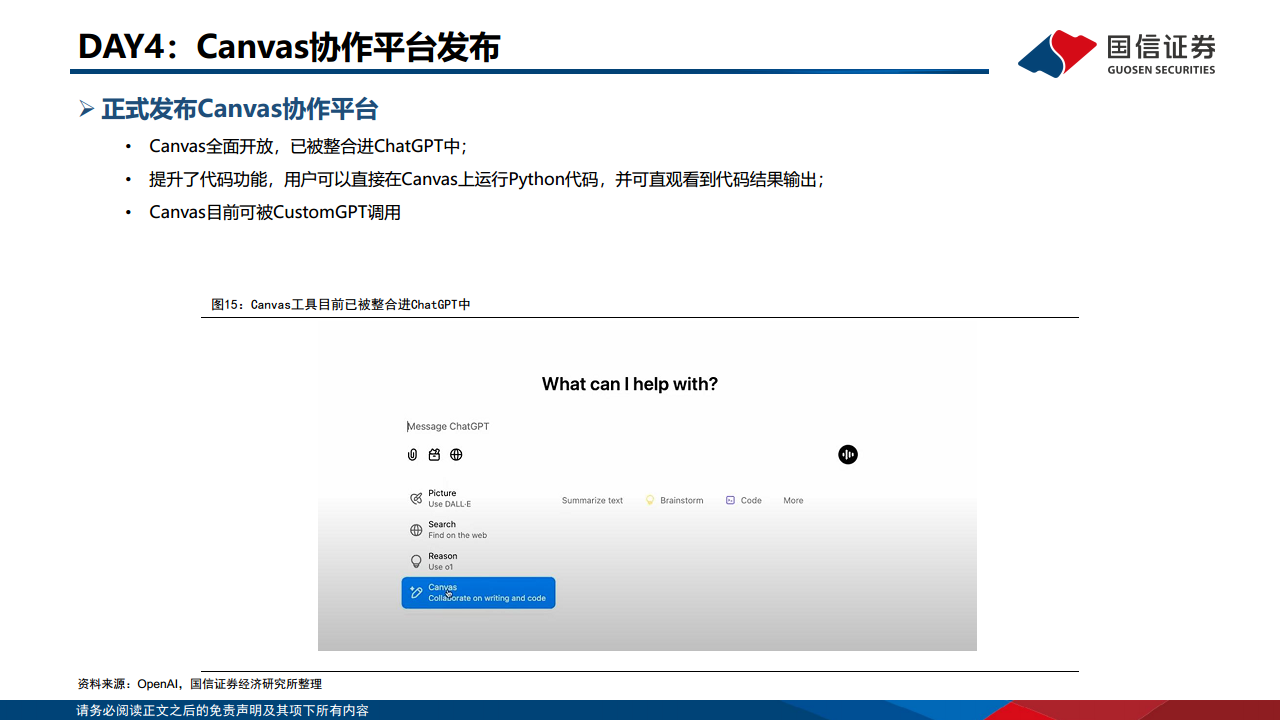Click source line '资料来源: OpenAI, 国信证券经济研究所整理'

click(200, 684)
